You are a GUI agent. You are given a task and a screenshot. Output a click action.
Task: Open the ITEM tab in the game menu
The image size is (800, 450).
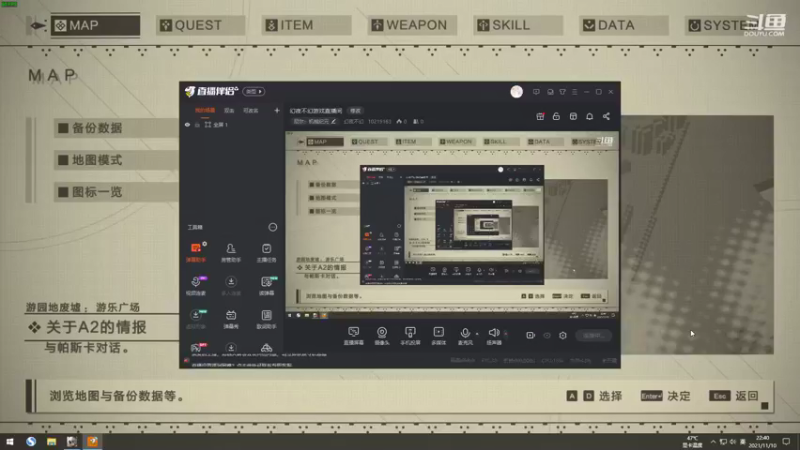pyautogui.click(x=306, y=25)
